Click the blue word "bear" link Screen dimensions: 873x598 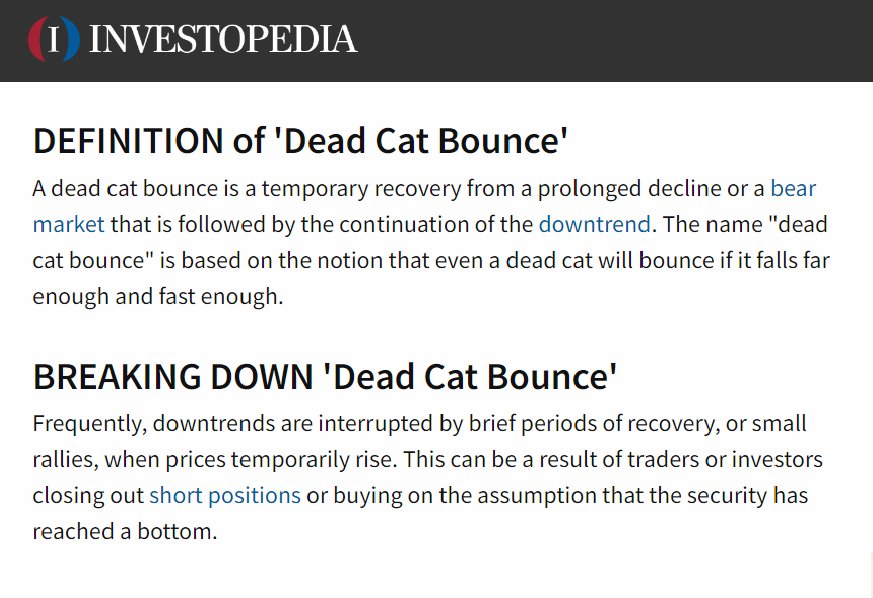click(793, 188)
